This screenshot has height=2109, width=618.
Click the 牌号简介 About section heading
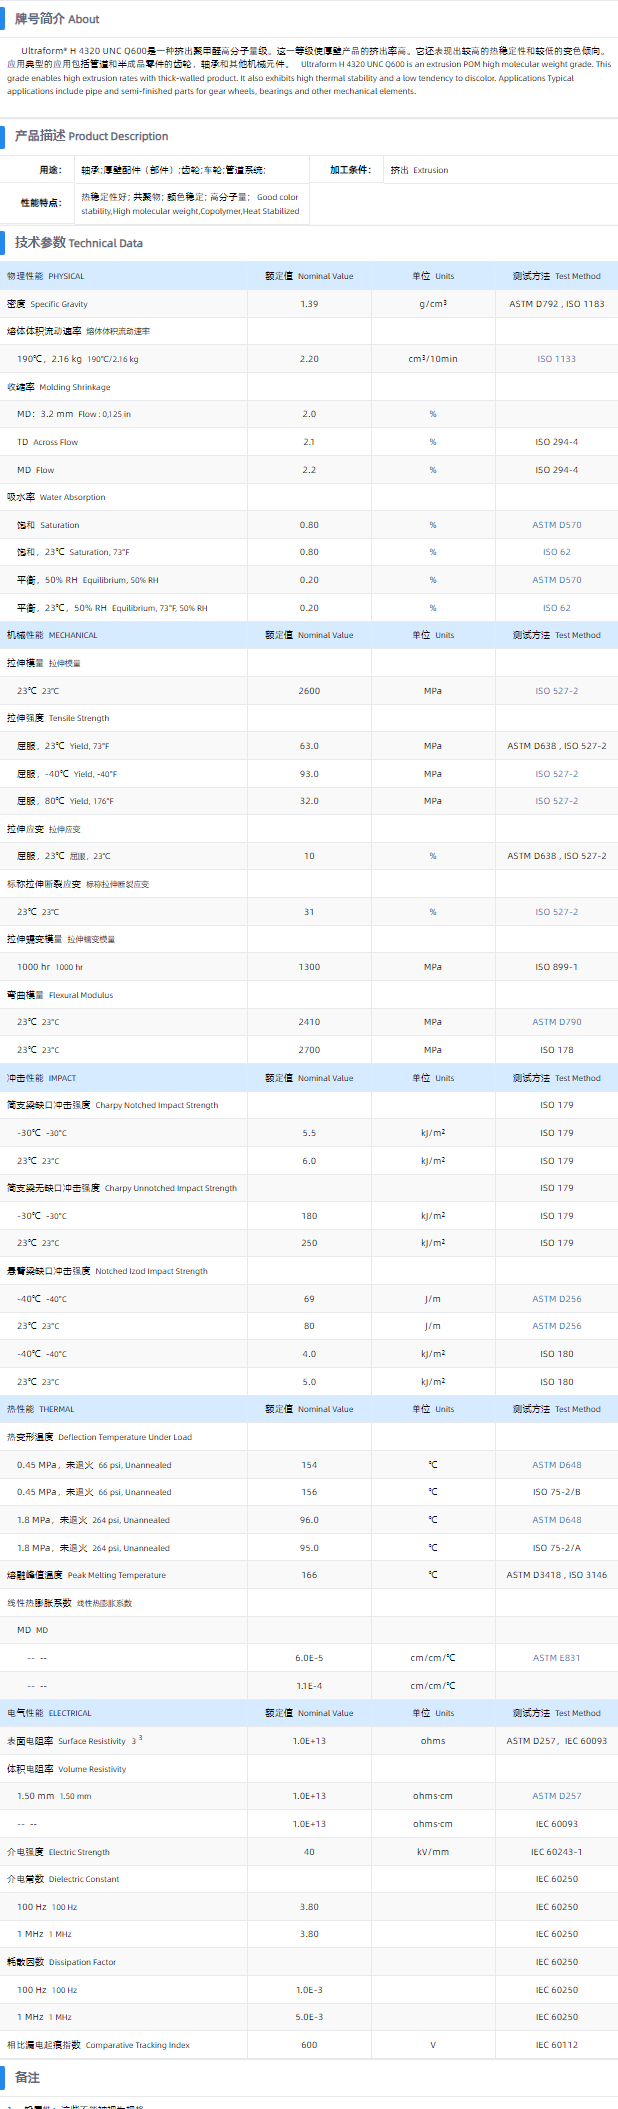coord(57,19)
